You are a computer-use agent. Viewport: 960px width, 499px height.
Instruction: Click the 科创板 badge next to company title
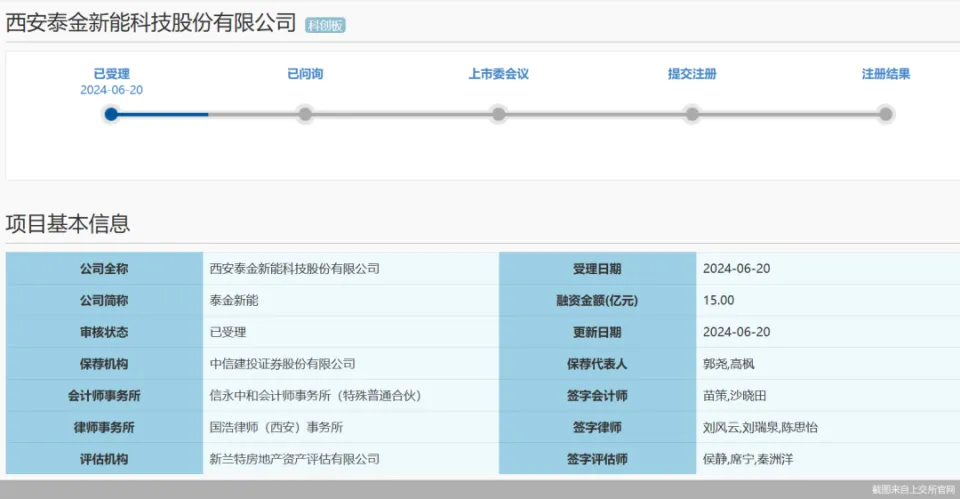pyautogui.click(x=325, y=25)
